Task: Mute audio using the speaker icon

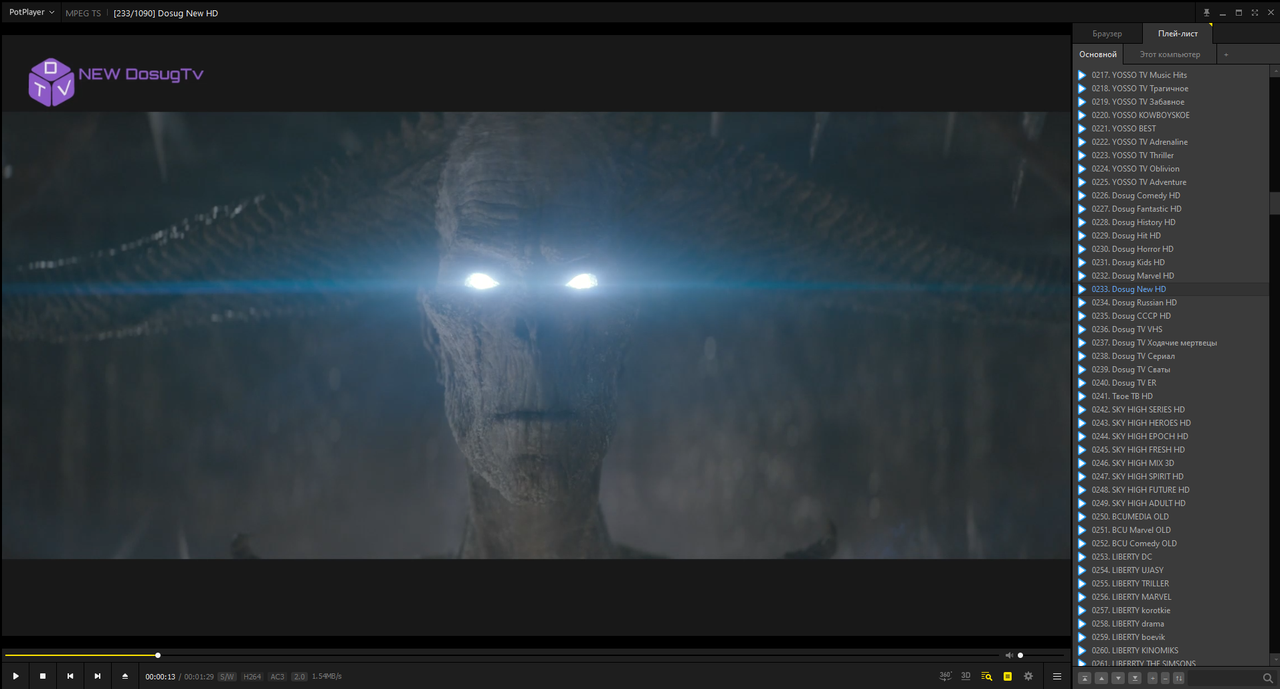Action: [x=1008, y=656]
